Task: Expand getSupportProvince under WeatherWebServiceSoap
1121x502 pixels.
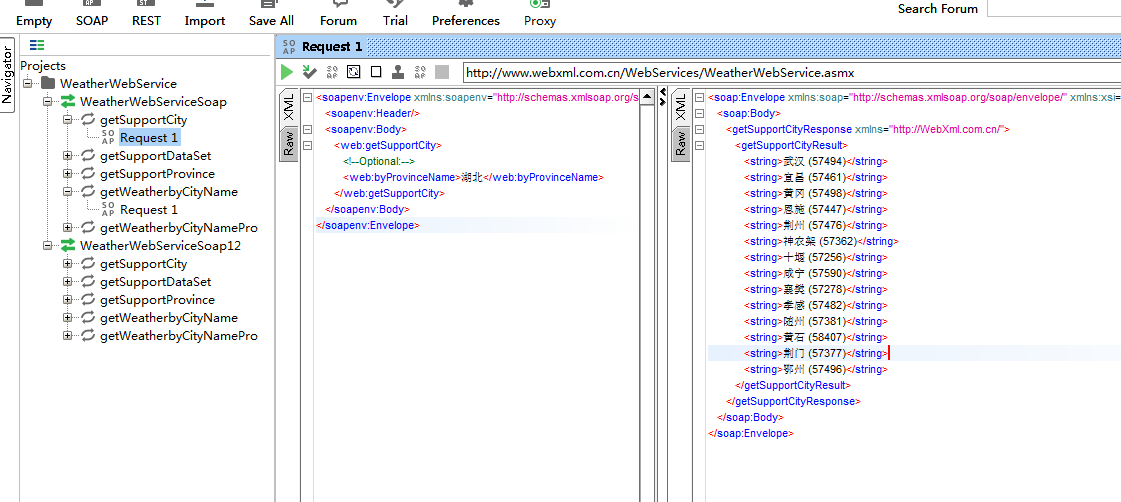Action: 68,174
